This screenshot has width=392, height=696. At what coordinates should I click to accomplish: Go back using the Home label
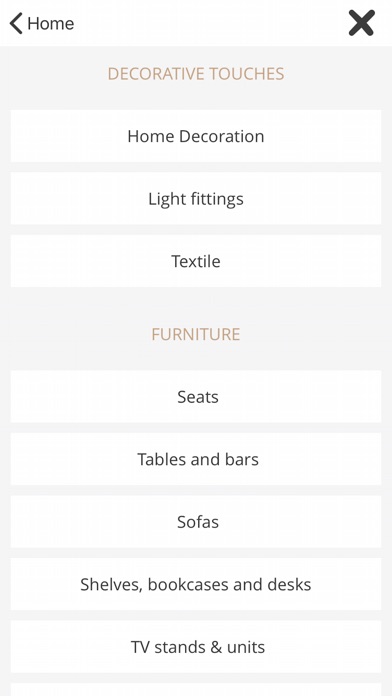[51, 23]
